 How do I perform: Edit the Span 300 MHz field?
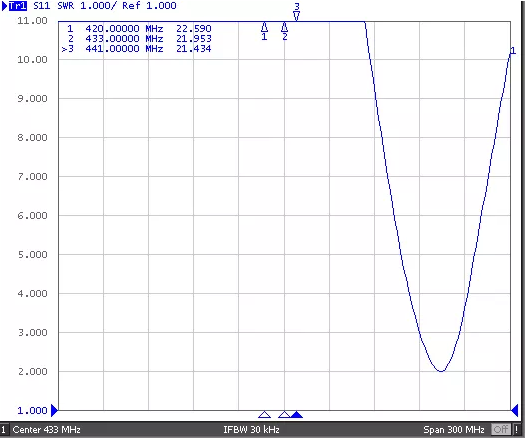click(x=454, y=430)
